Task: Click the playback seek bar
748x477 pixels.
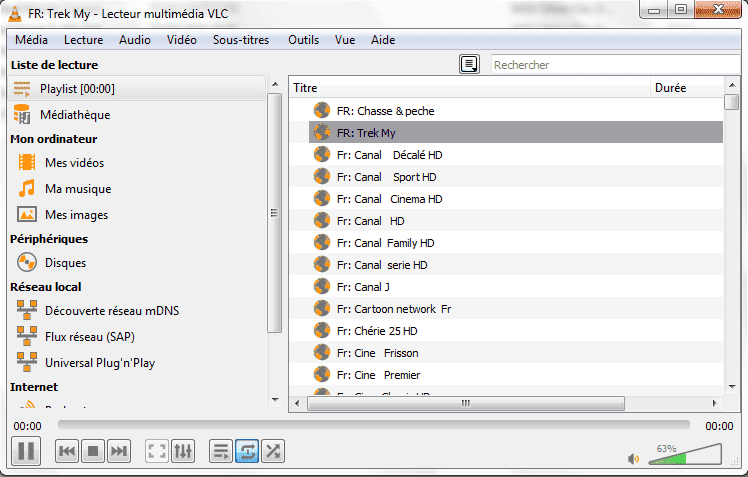Action: (374, 425)
